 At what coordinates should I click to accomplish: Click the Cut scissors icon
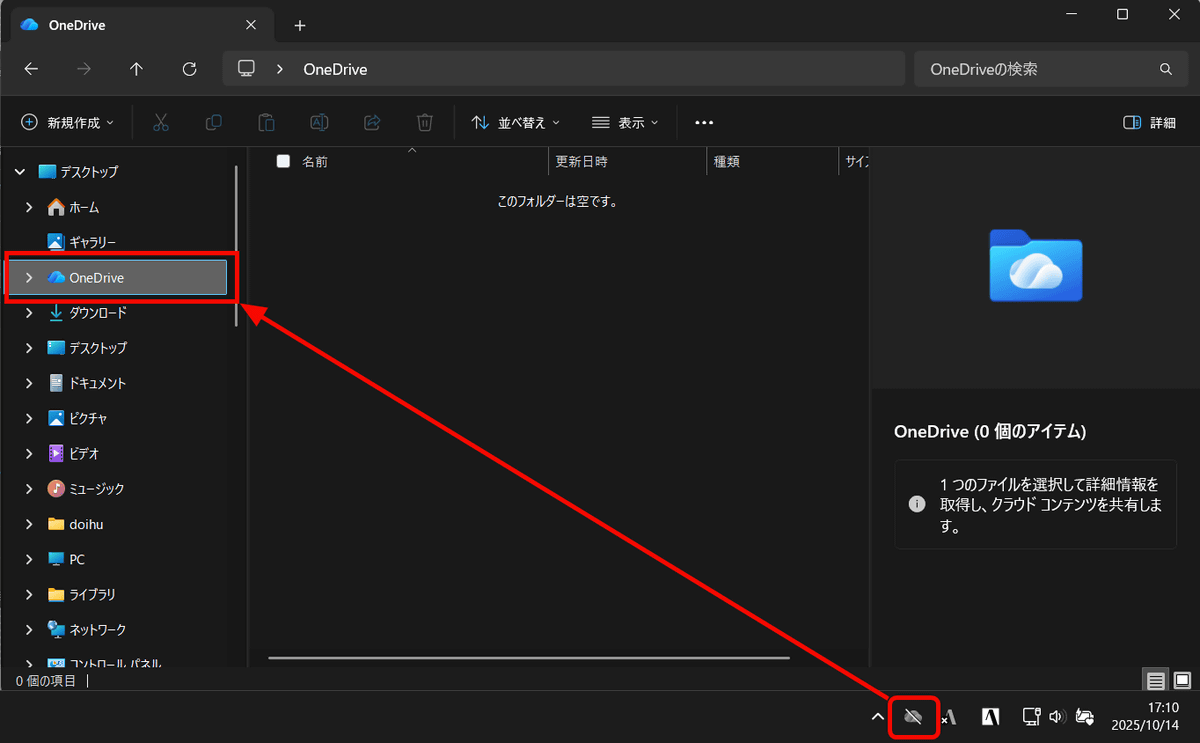pyautogui.click(x=161, y=122)
